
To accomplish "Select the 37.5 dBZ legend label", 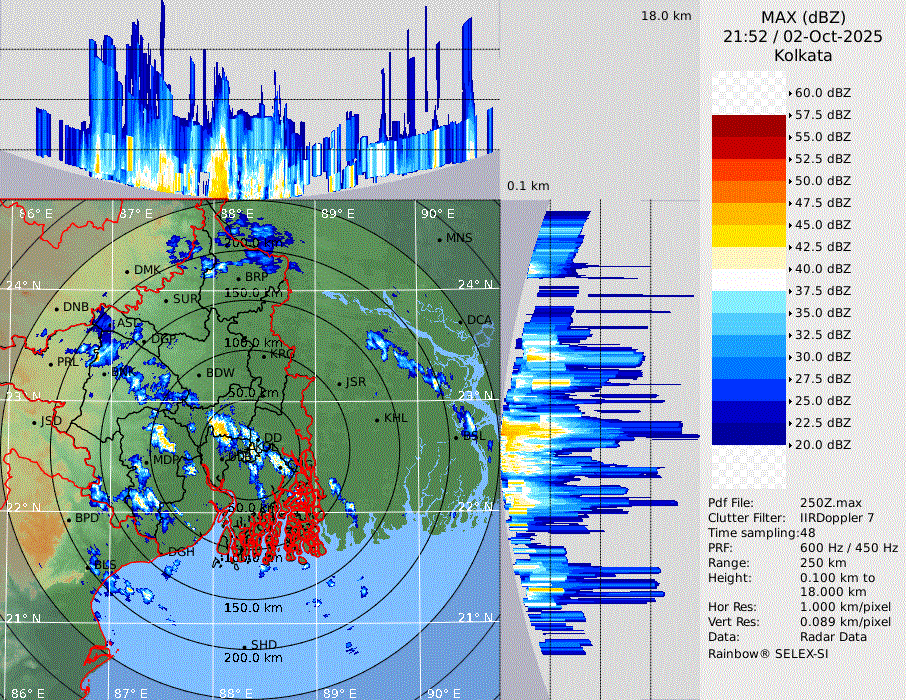I will 823,290.
